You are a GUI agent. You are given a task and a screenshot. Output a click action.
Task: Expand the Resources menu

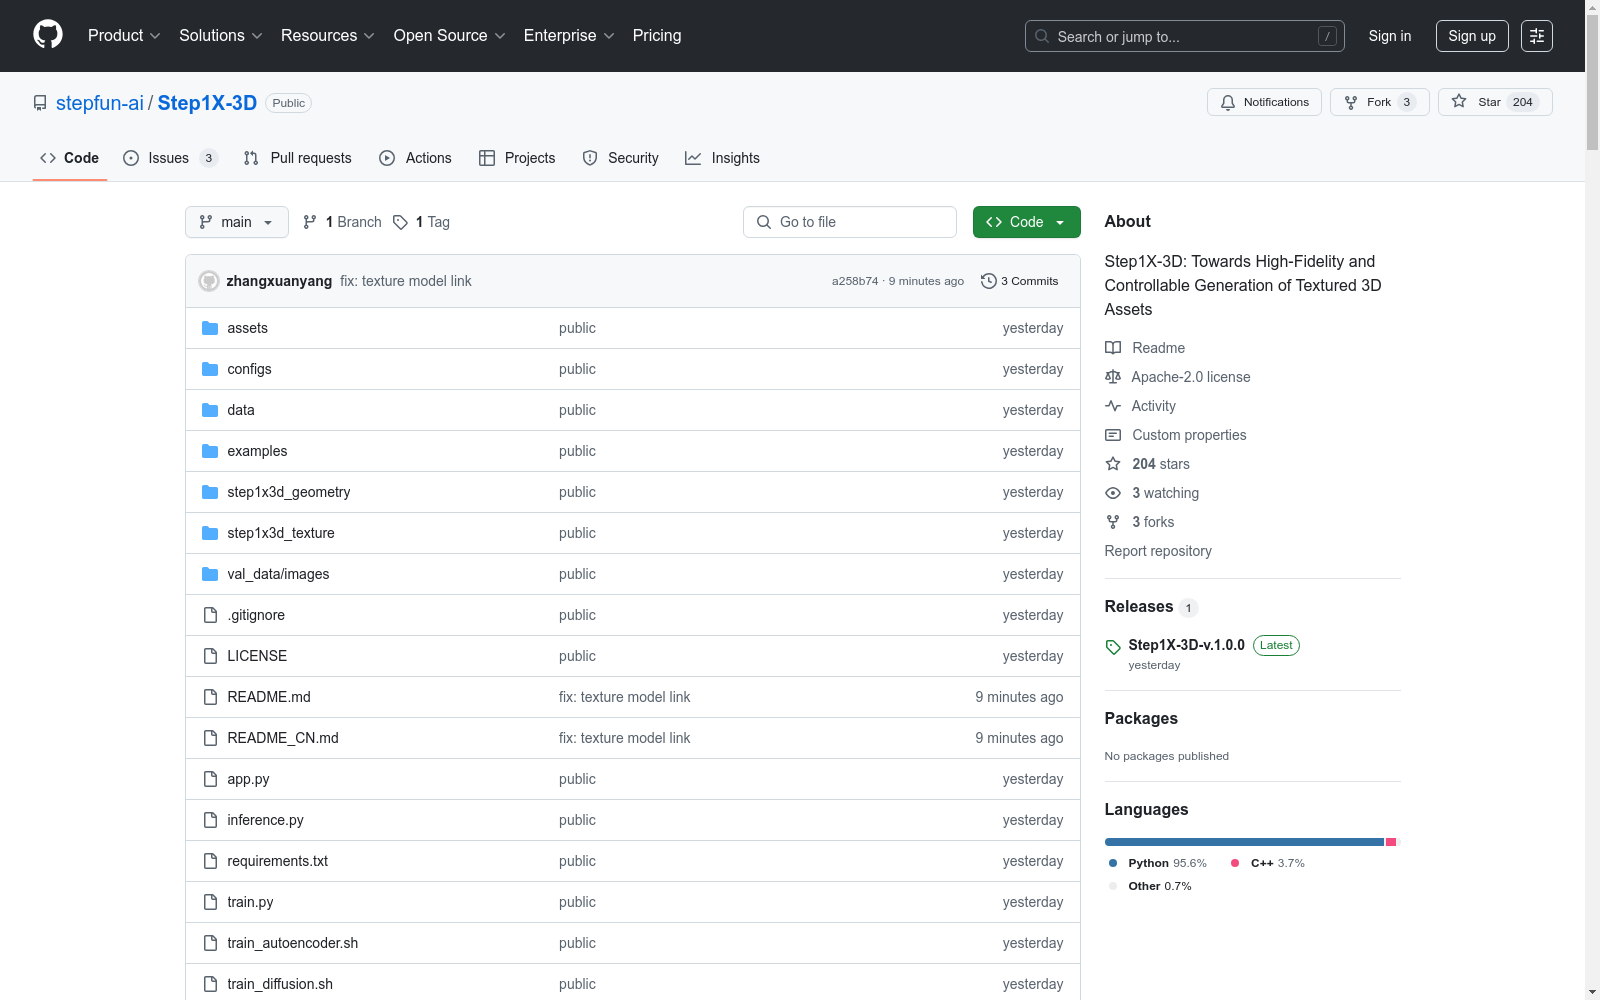(x=328, y=36)
